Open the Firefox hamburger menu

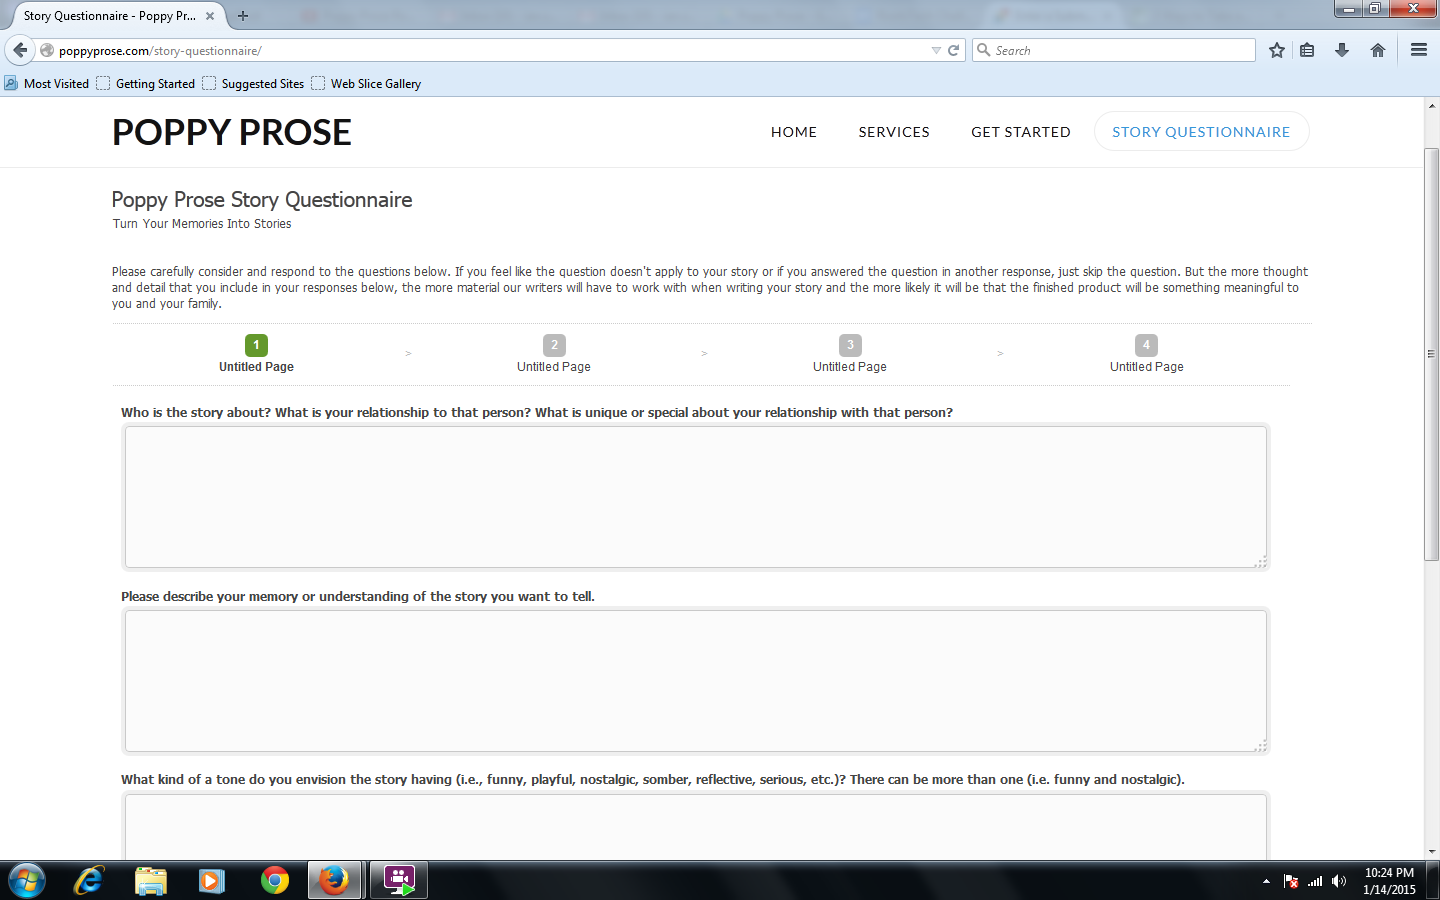(1418, 50)
